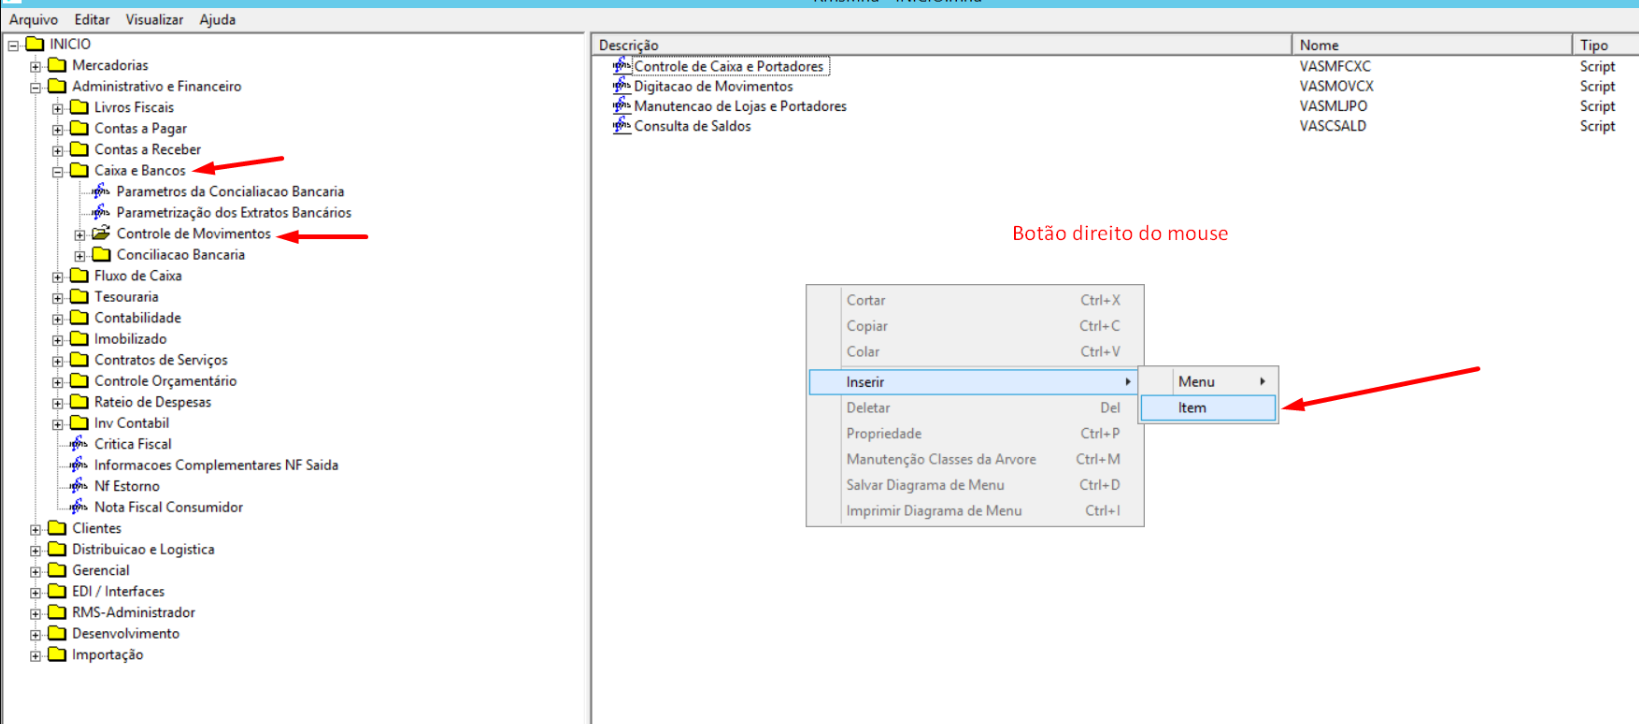Choose Propriedade in the context menu

click(974, 434)
